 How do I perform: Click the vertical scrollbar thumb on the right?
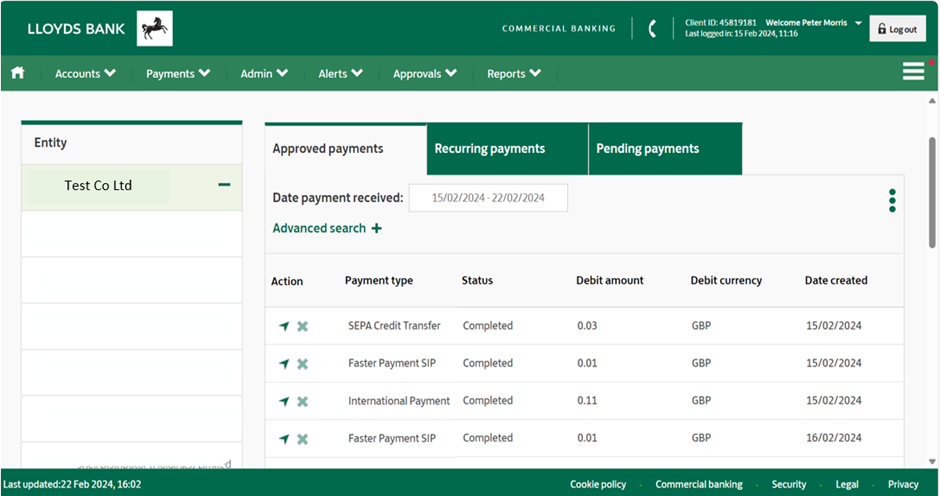tap(932, 192)
